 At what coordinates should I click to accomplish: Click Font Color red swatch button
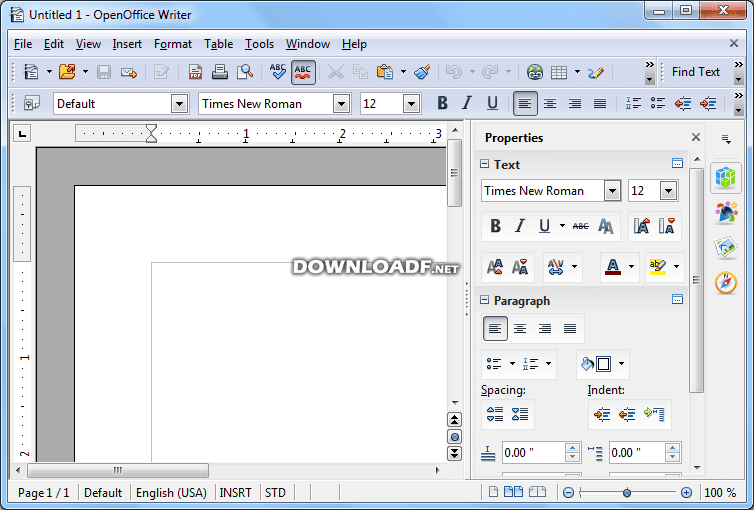click(x=613, y=266)
